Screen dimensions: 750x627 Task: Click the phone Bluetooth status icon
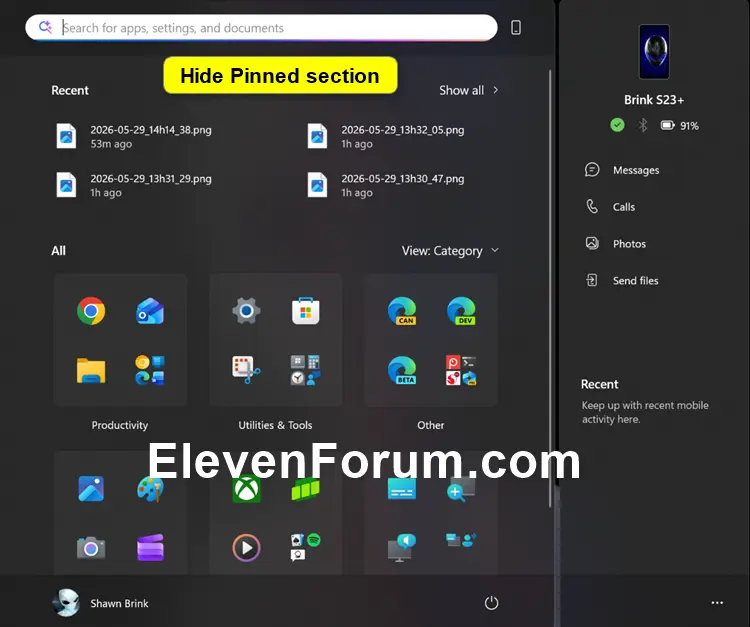coord(642,125)
